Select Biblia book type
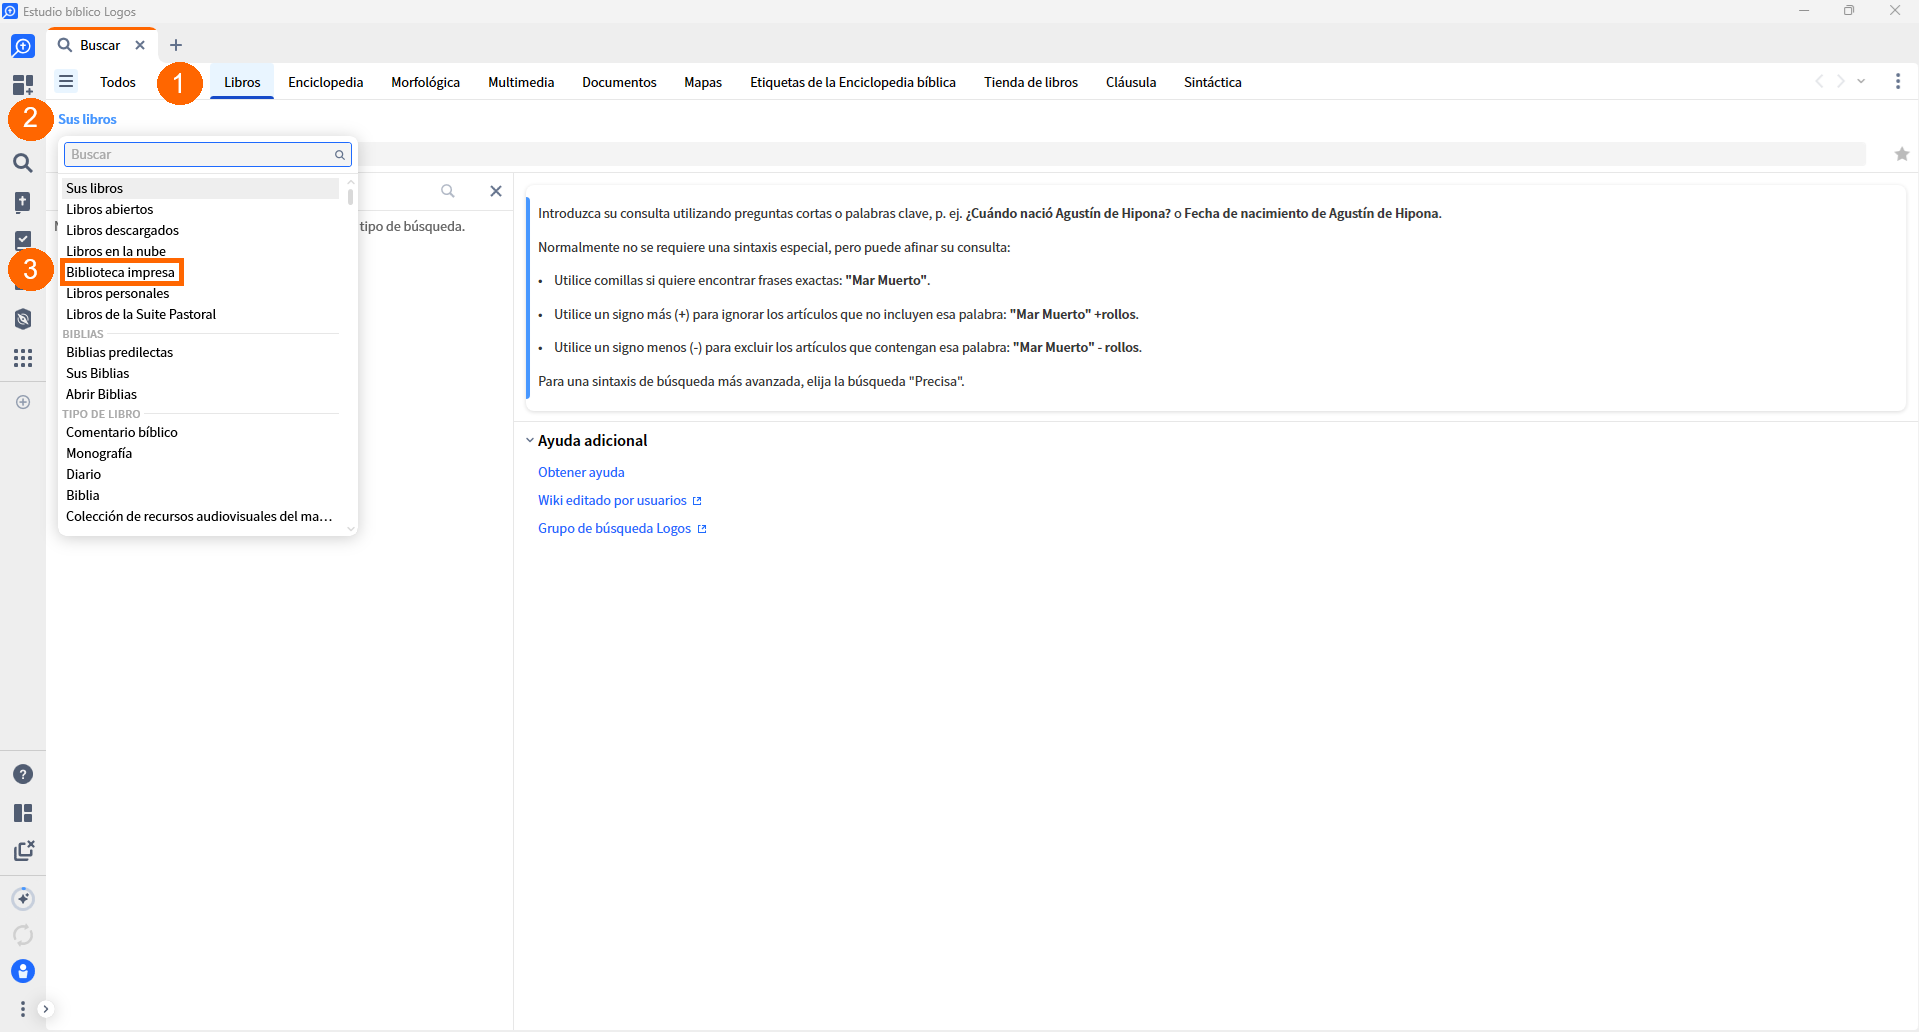Image resolution: width=1919 pixels, height=1032 pixels. (200, 495)
